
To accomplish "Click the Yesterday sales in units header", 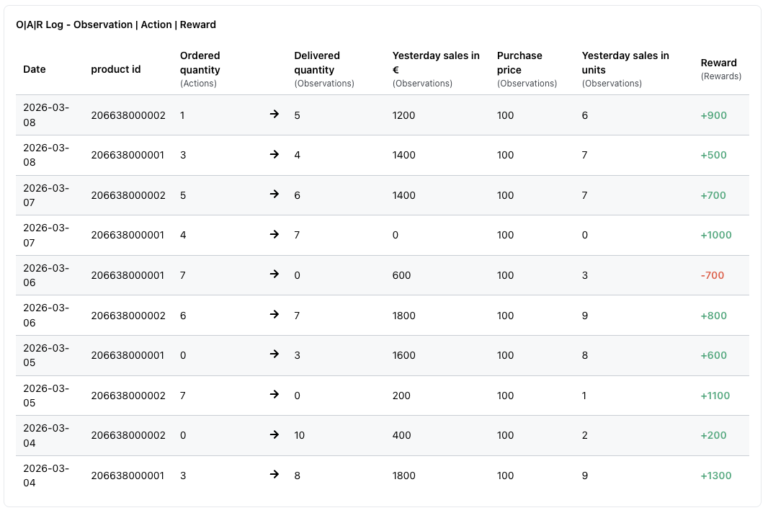I will coord(625,63).
